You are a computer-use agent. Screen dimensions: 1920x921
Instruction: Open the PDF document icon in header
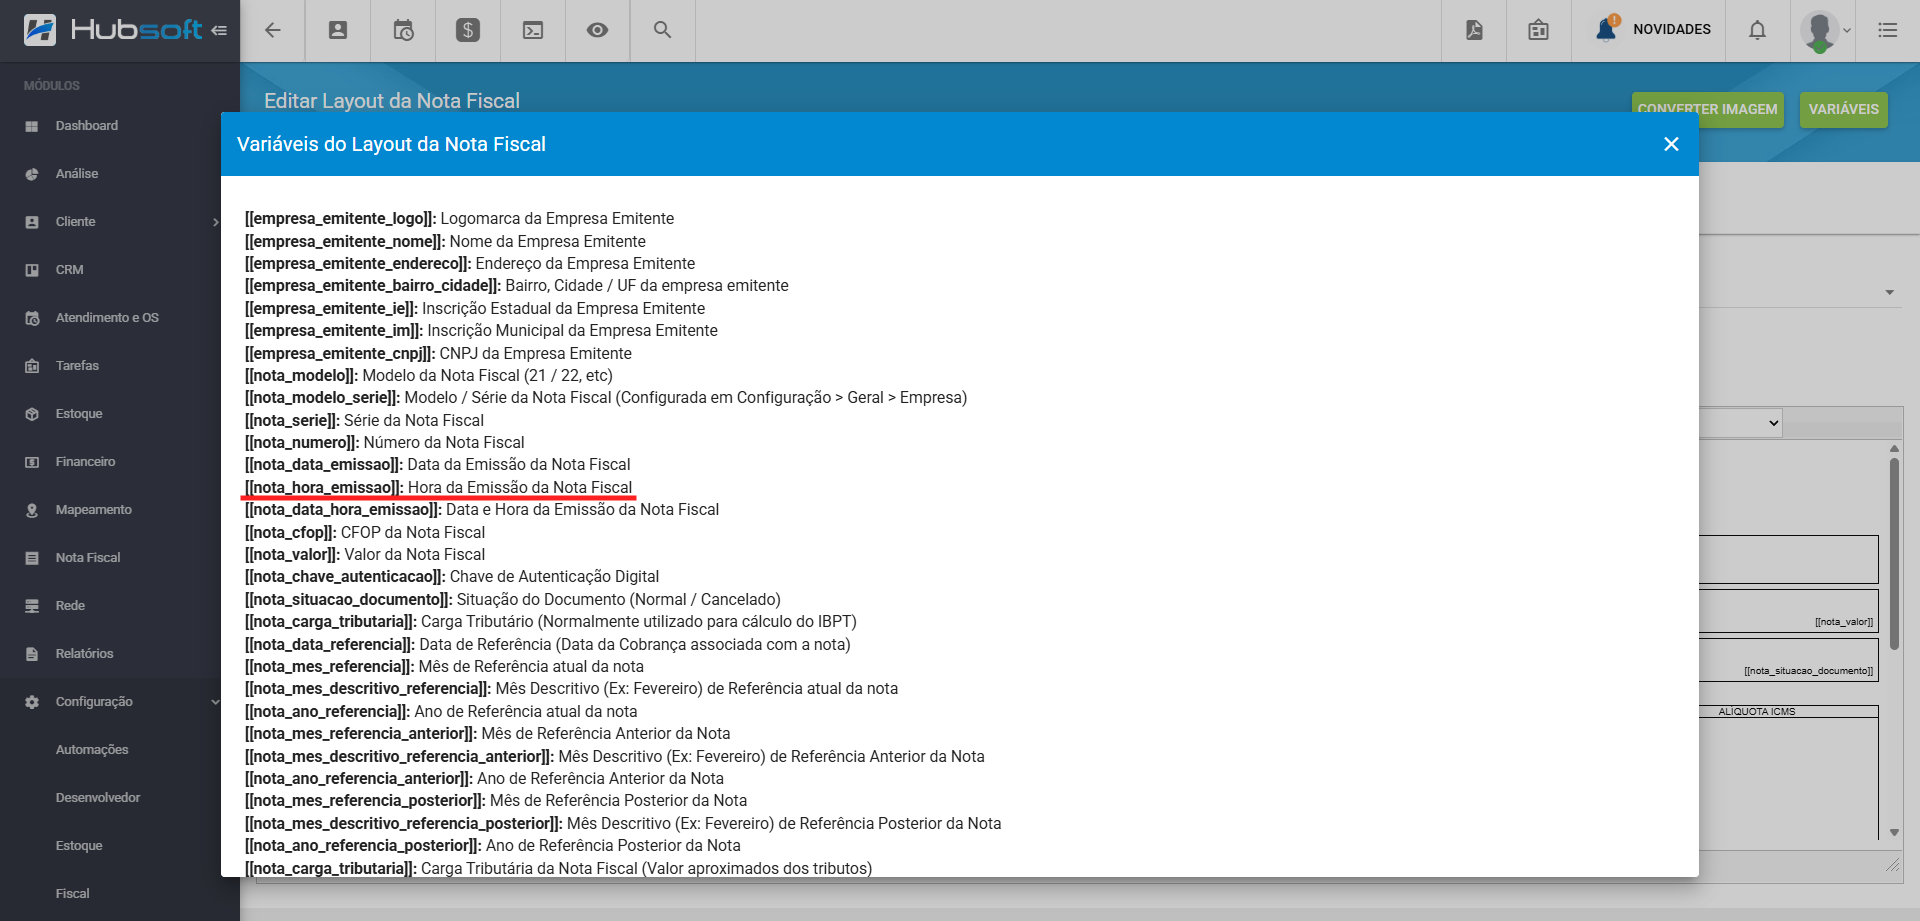pyautogui.click(x=1474, y=30)
